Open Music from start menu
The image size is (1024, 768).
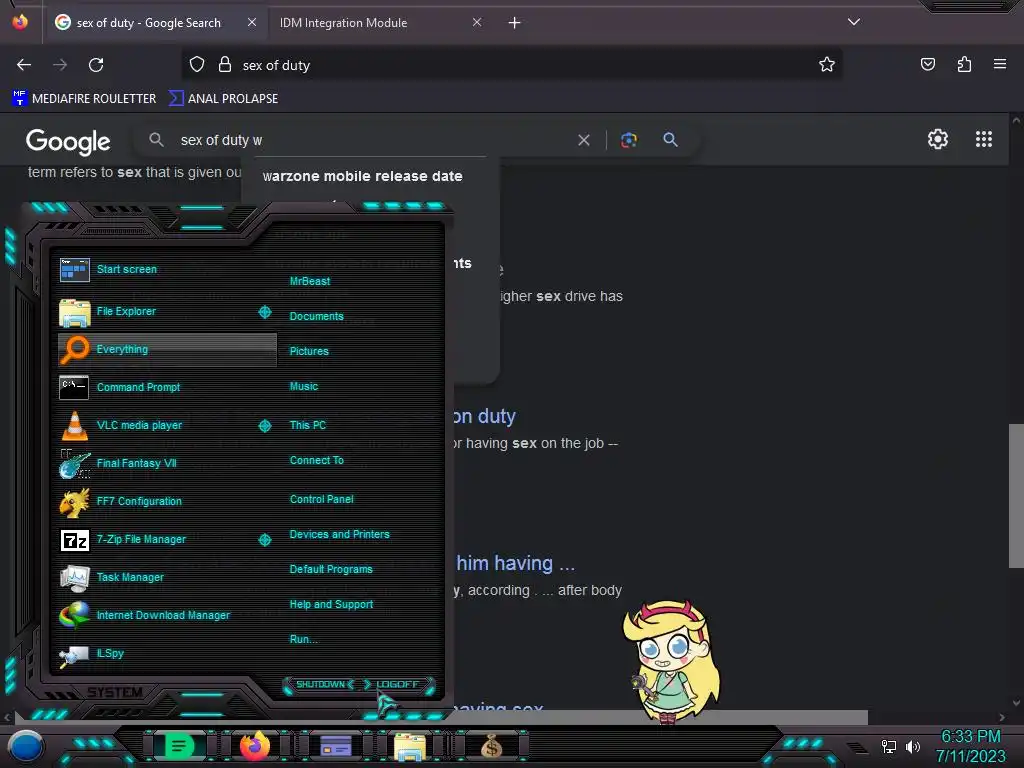point(304,387)
